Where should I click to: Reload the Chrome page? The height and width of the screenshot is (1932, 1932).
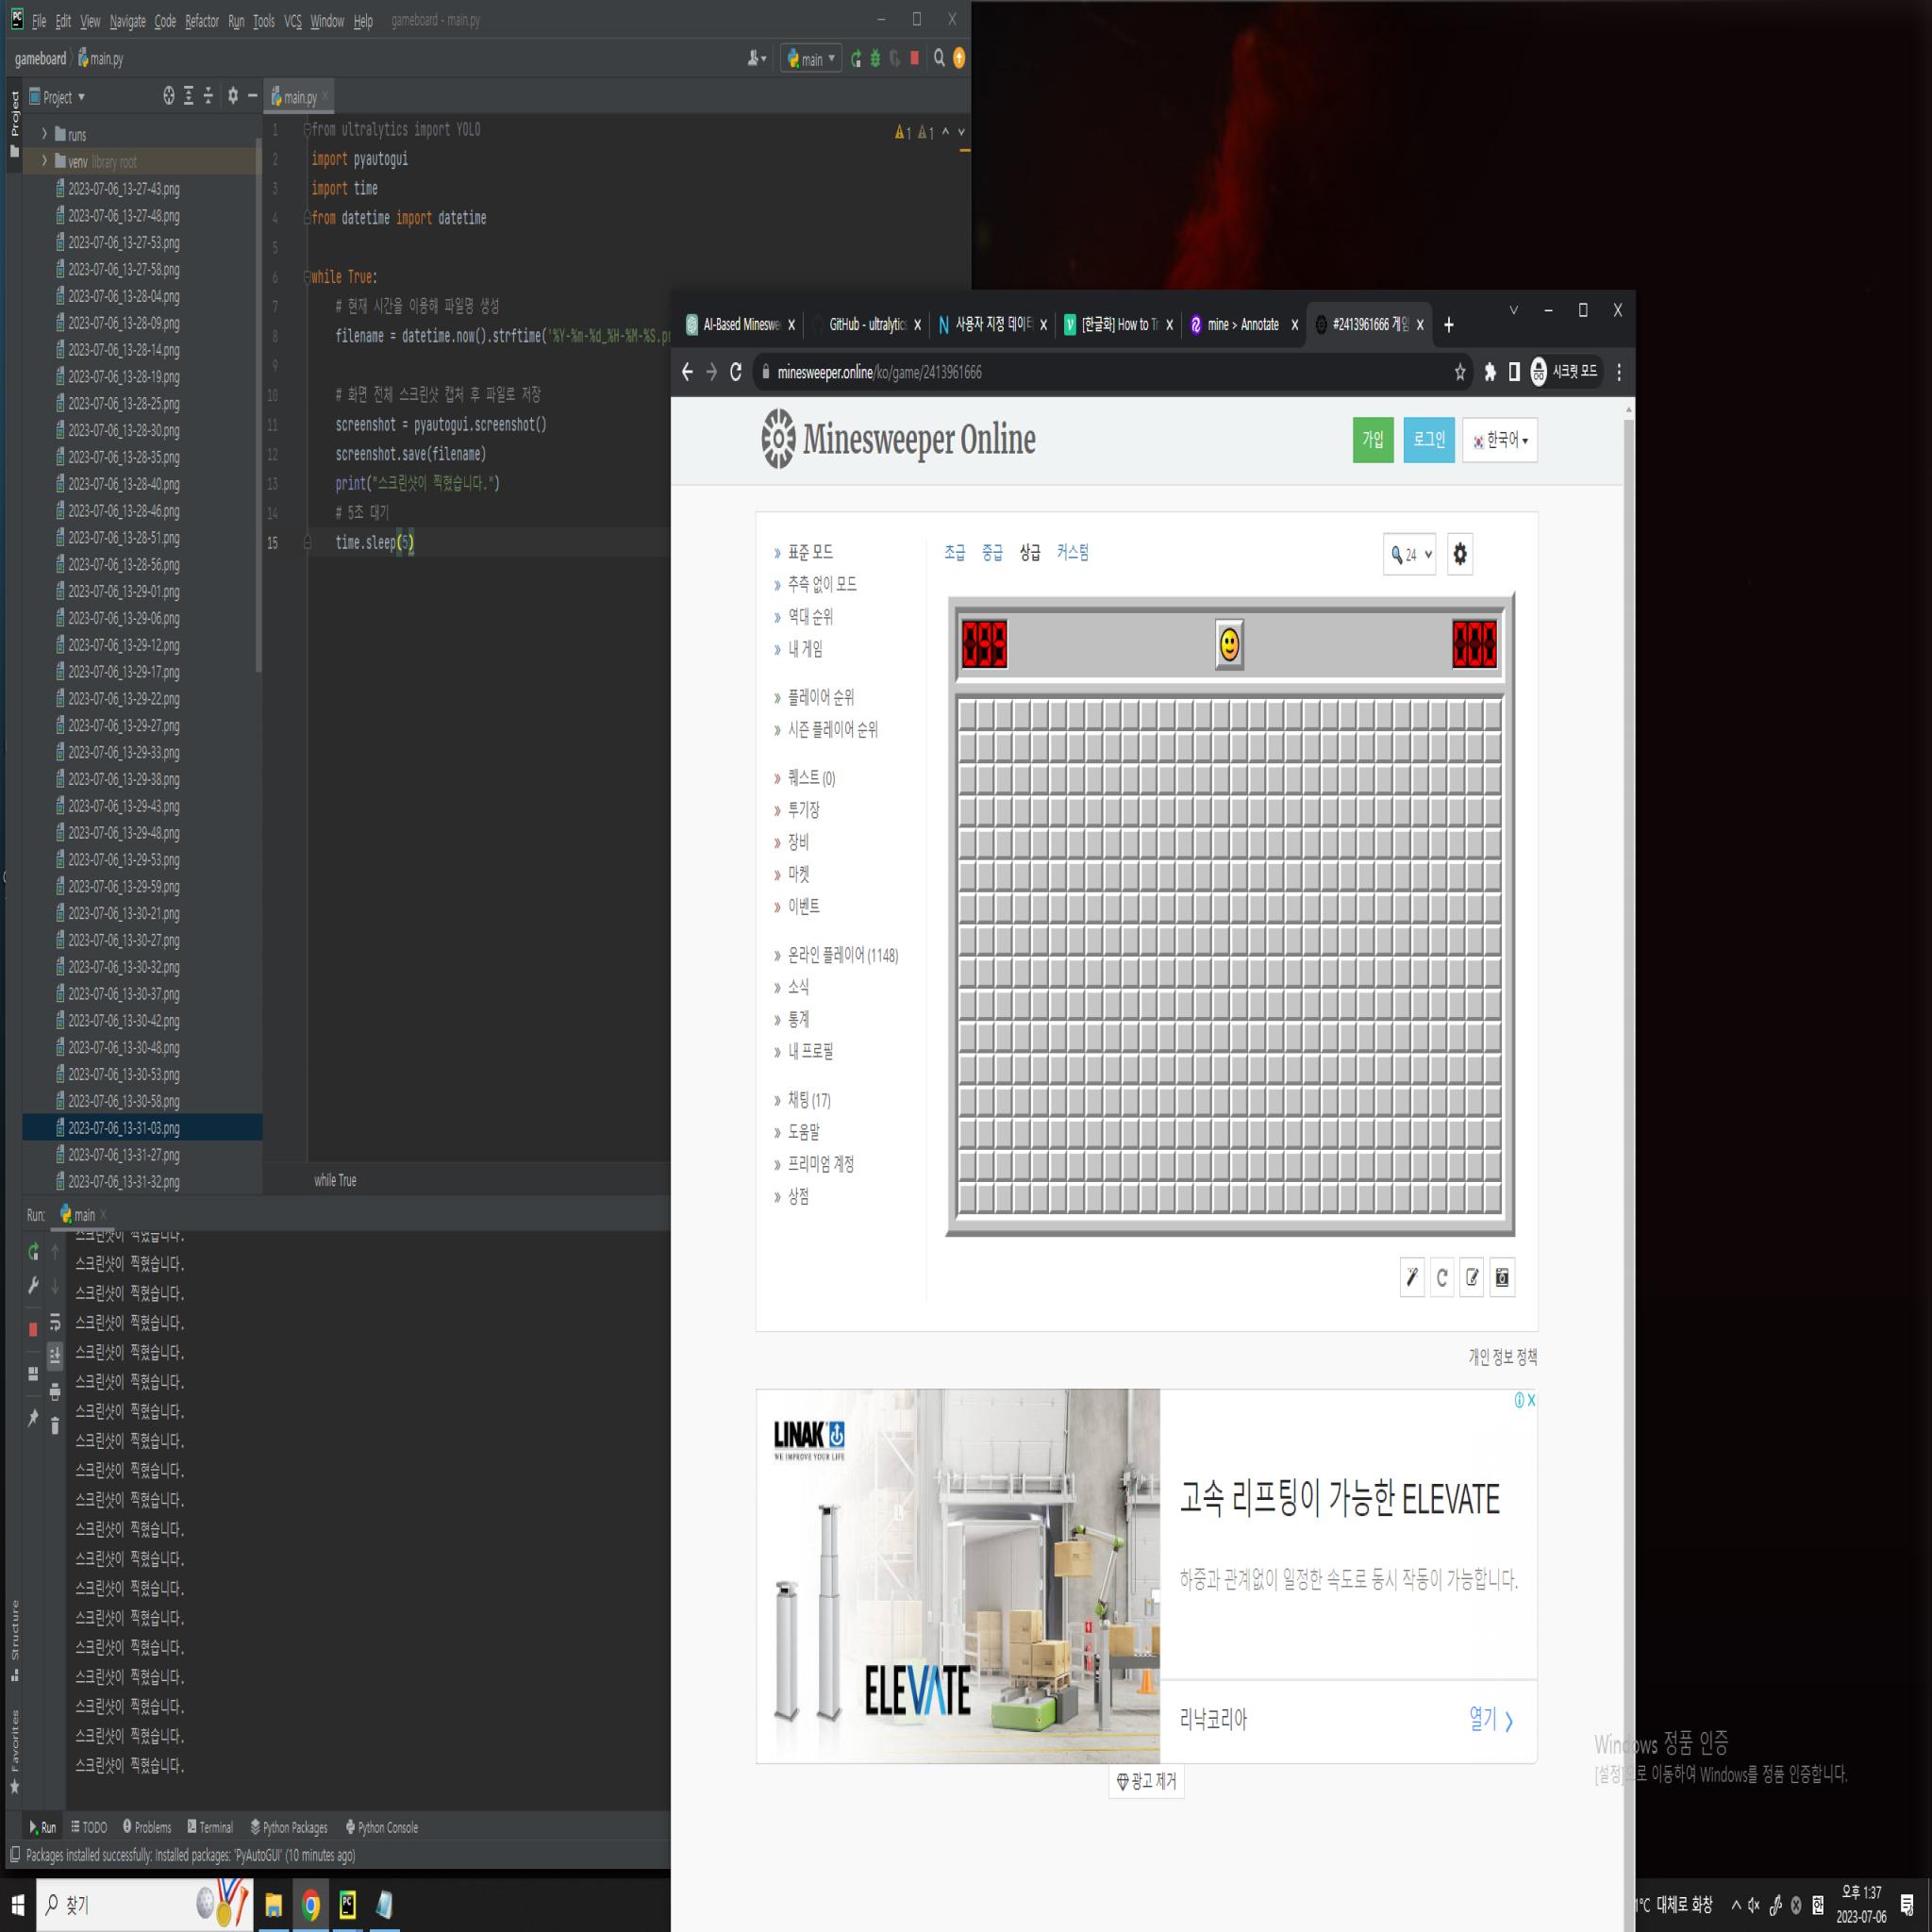(x=736, y=372)
